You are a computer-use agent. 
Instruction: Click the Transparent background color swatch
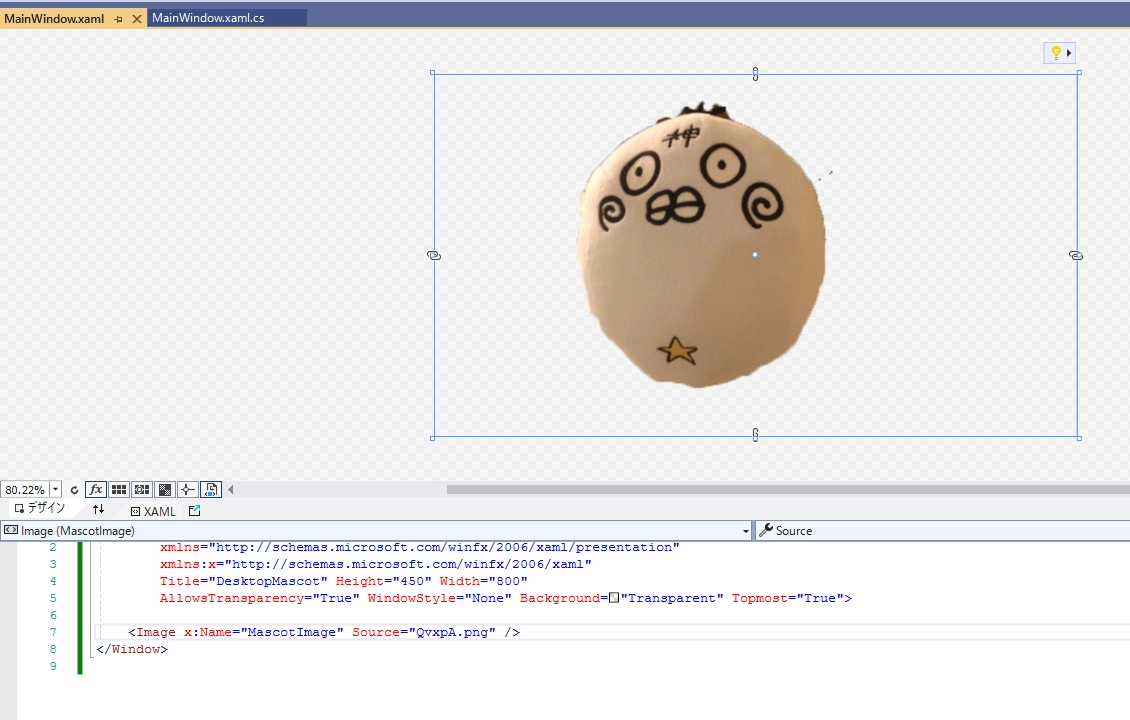[x=614, y=598]
